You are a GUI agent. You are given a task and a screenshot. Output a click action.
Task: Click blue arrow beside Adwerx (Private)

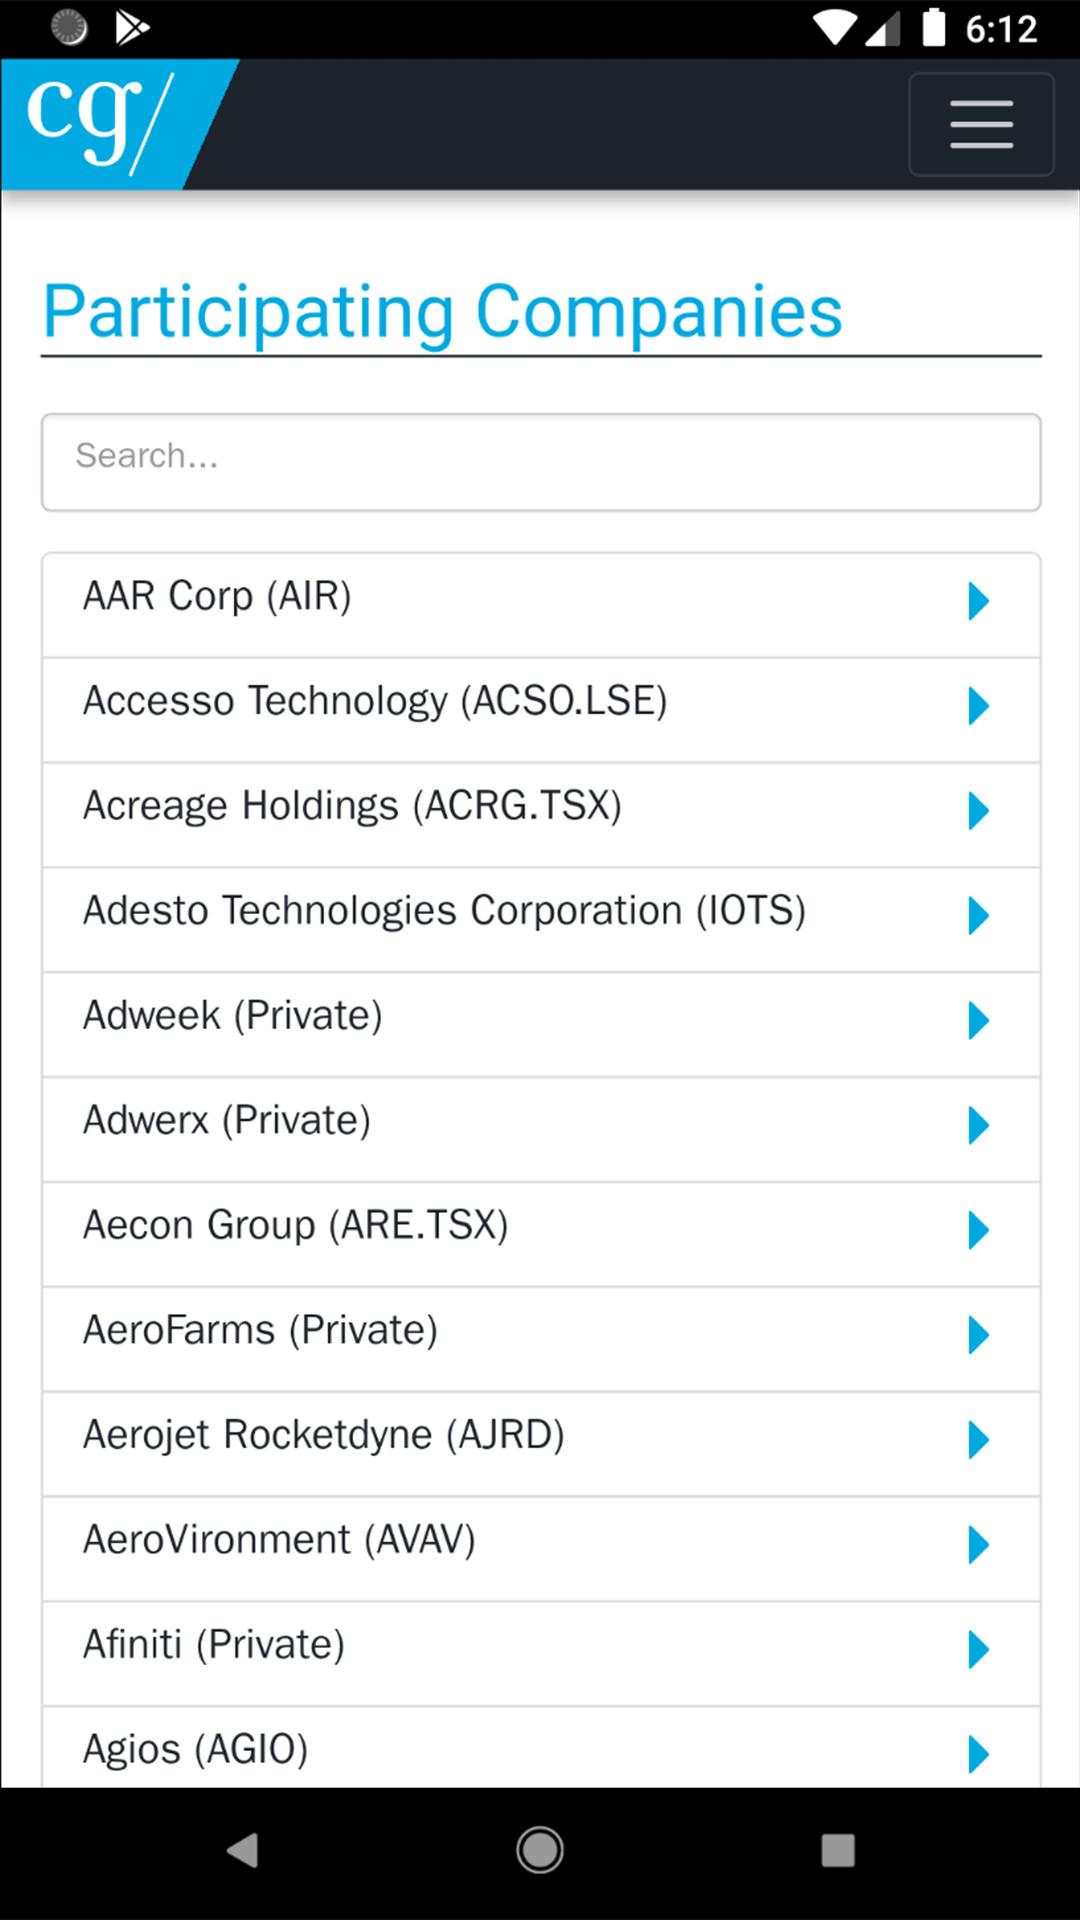pos(978,1126)
